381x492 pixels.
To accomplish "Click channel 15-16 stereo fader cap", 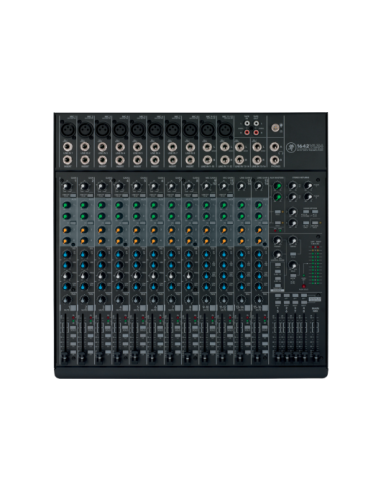I will point(256,358).
